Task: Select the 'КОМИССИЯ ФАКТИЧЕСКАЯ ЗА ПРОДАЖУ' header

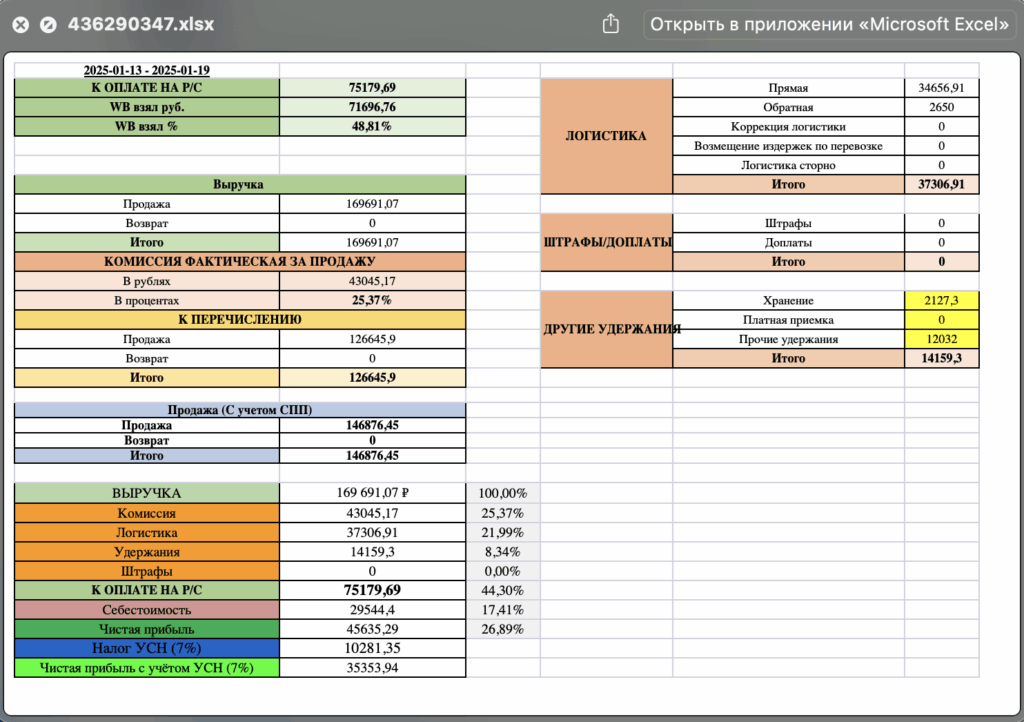Action: point(240,262)
